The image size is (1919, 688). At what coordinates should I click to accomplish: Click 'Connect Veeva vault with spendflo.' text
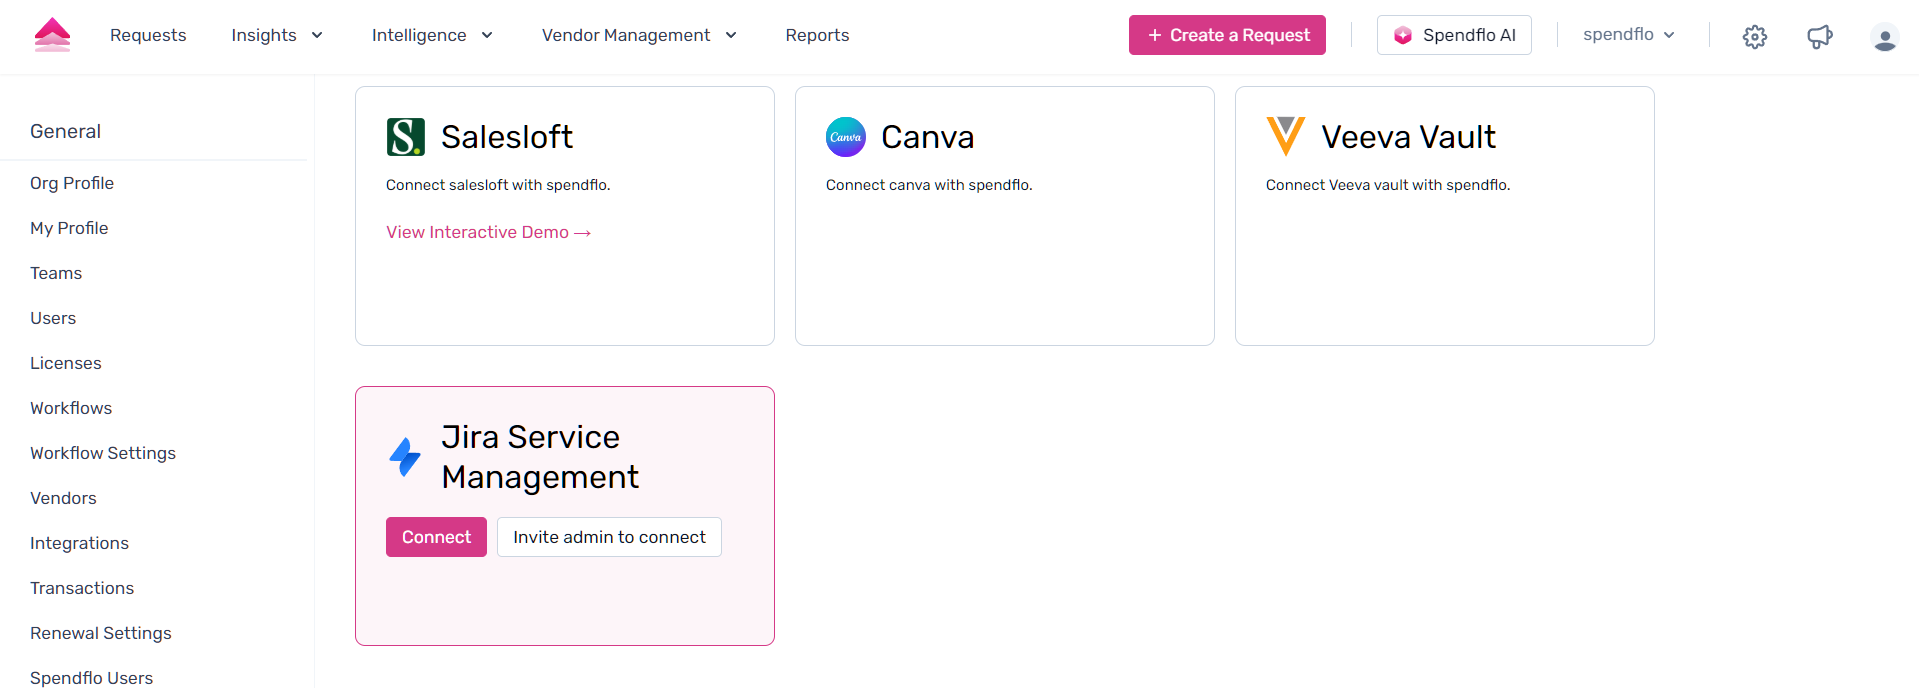point(1388,185)
